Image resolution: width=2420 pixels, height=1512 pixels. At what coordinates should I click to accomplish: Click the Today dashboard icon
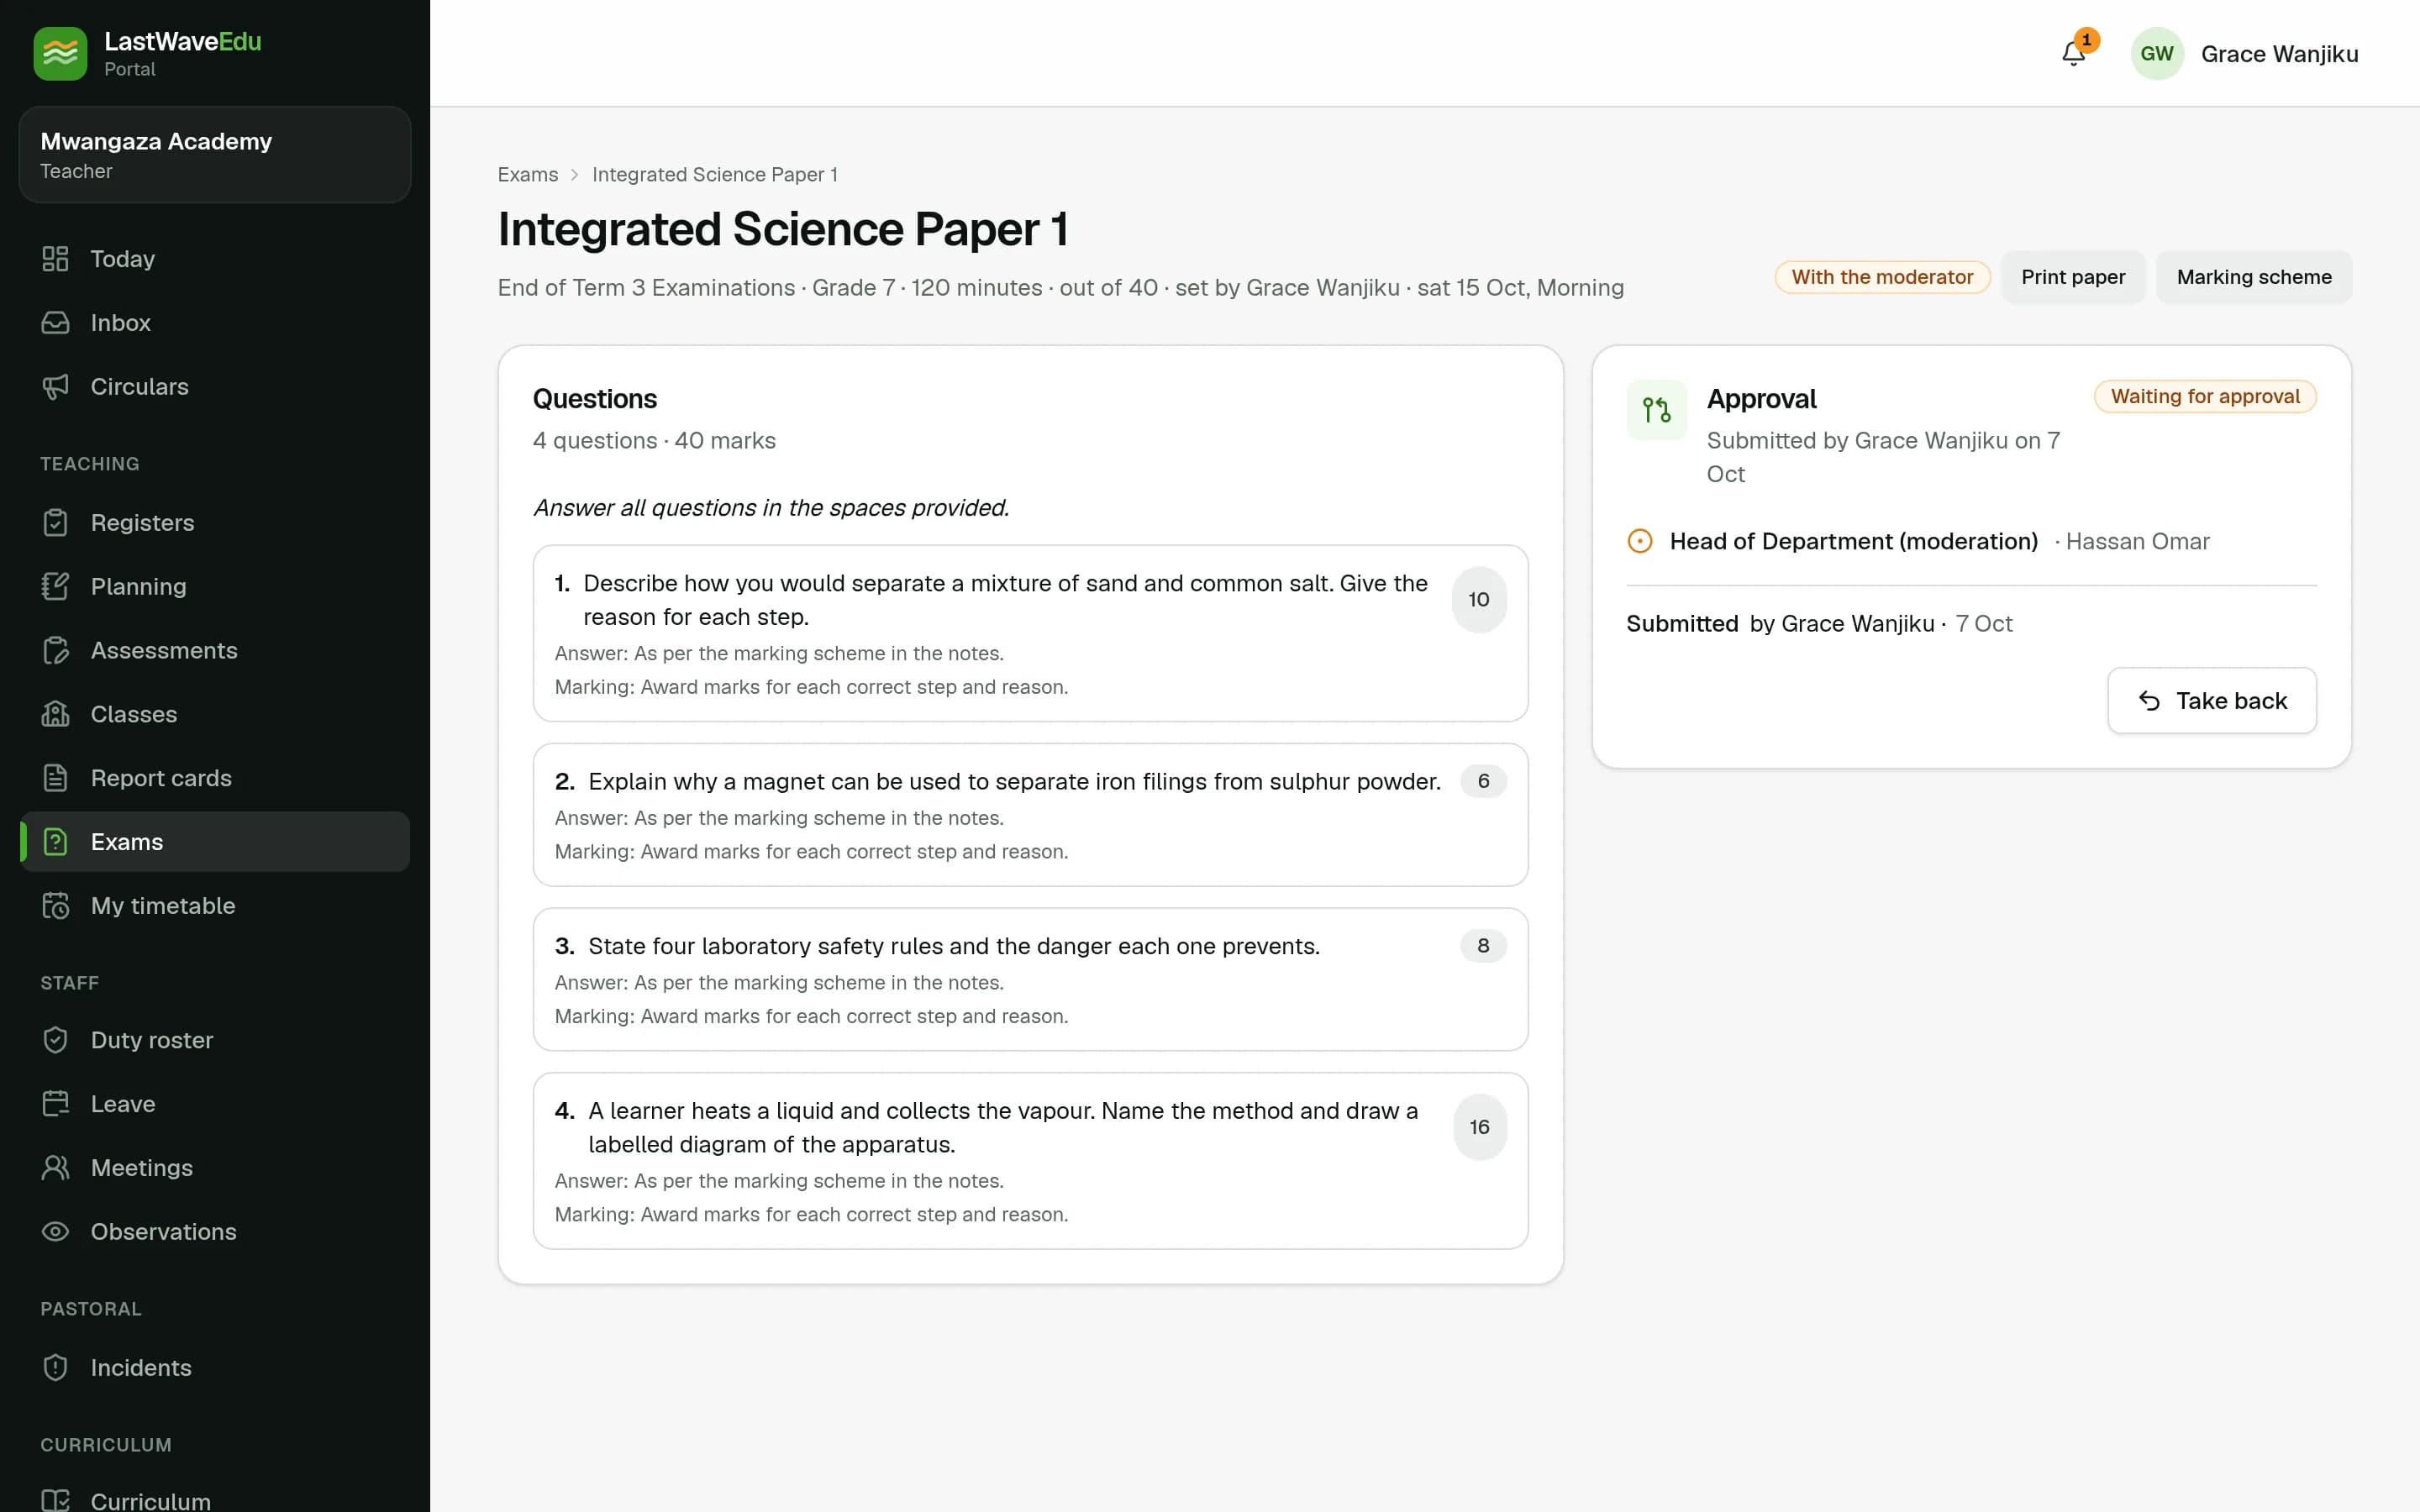pyautogui.click(x=55, y=259)
